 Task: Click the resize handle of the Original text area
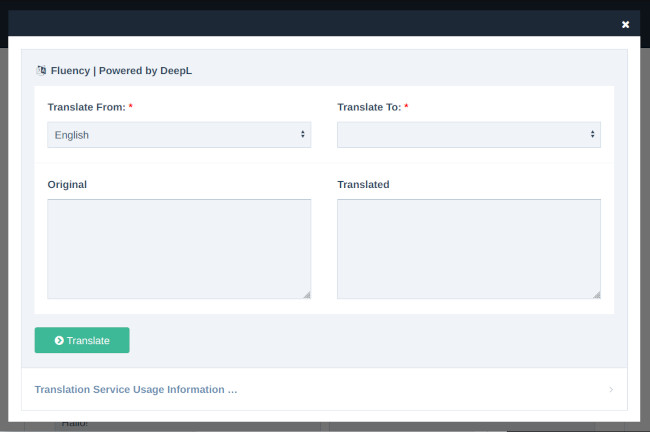[x=307, y=295]
